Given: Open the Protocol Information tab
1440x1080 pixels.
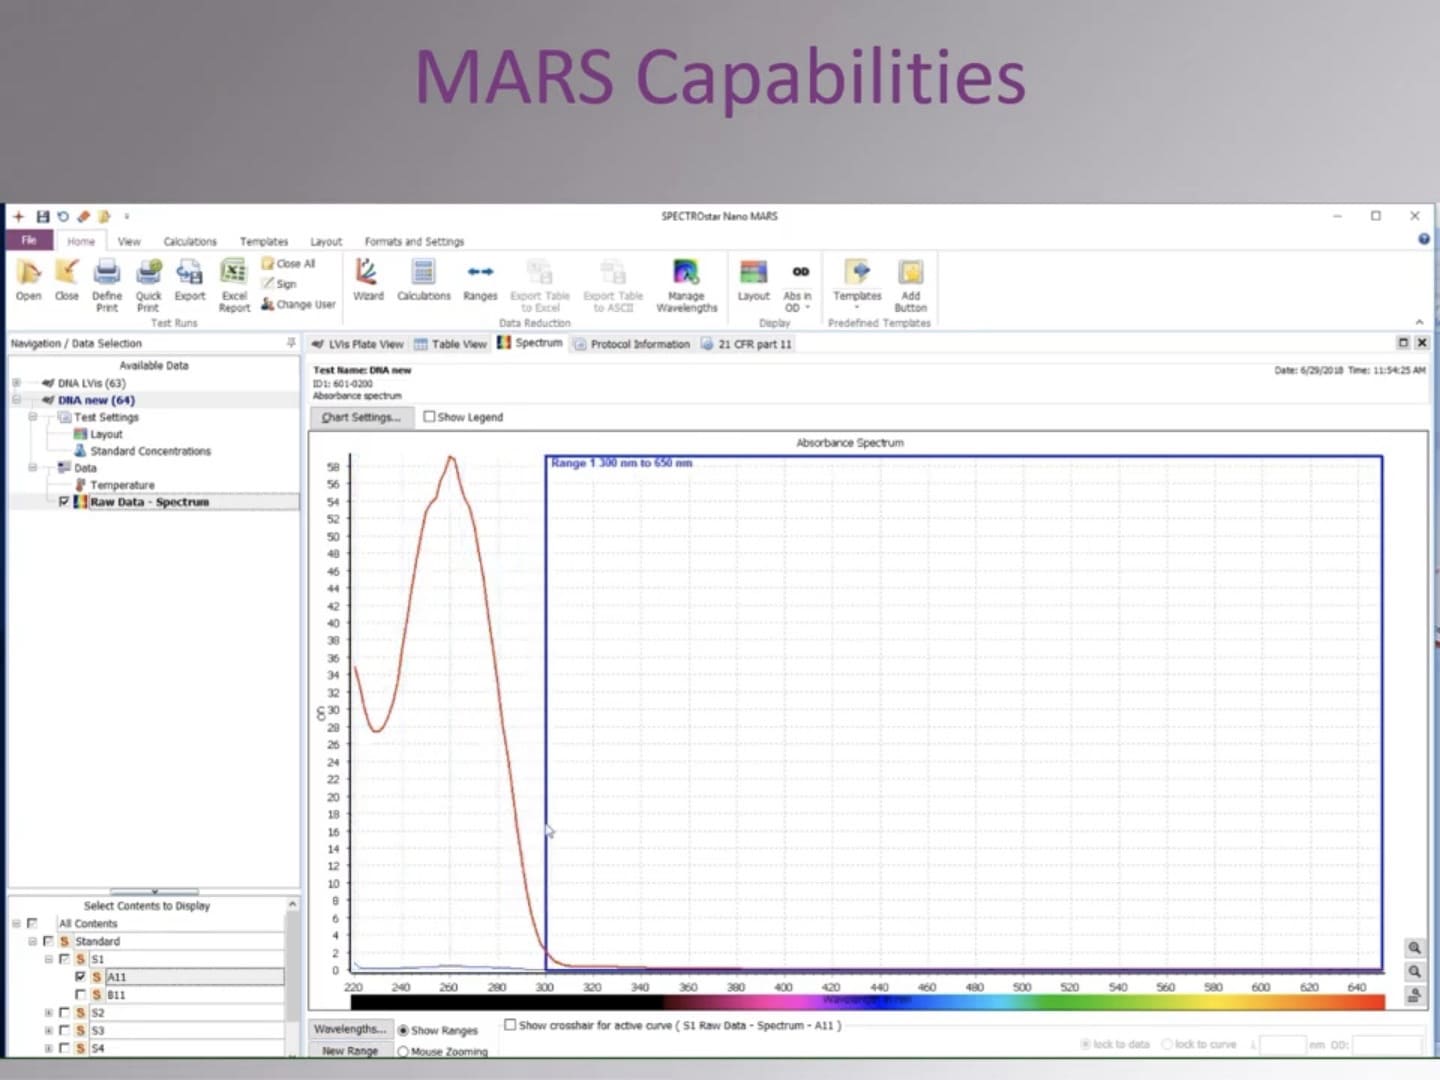Looking at the screenshot, I should tap(631, 344).
